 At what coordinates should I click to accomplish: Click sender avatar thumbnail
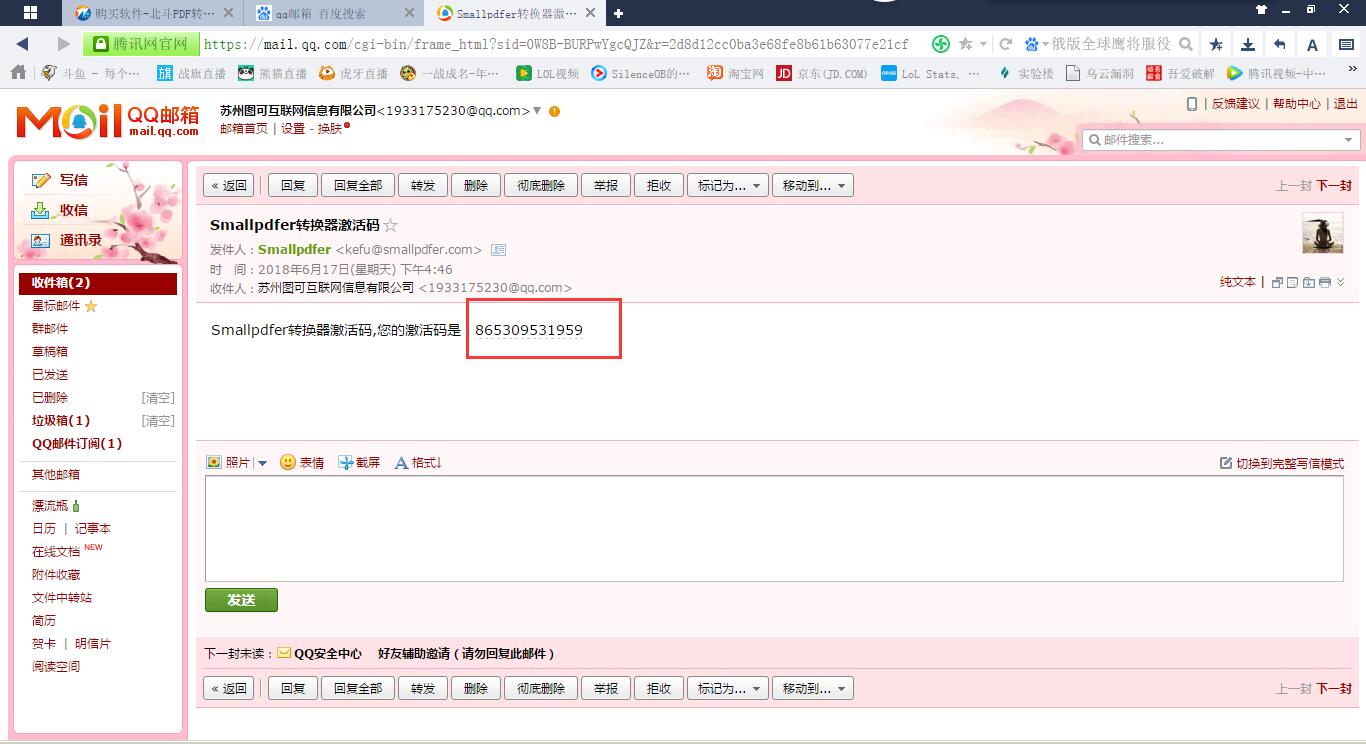pos(1322,233)
